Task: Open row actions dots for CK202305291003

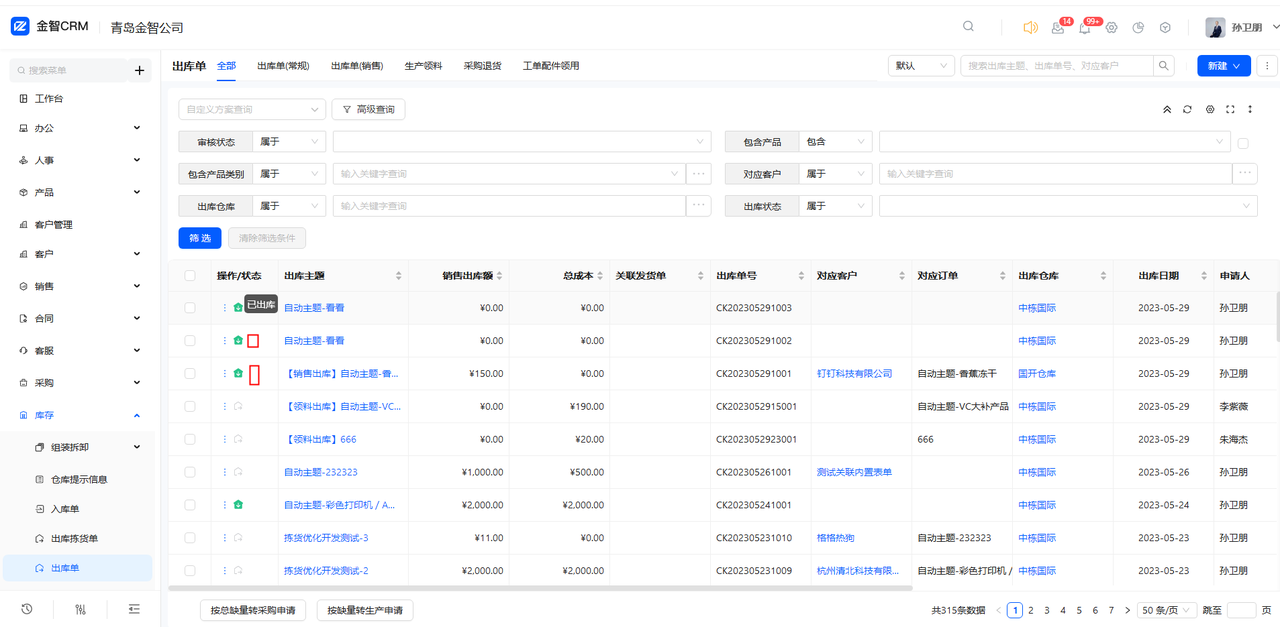Action: pos(225,308)
